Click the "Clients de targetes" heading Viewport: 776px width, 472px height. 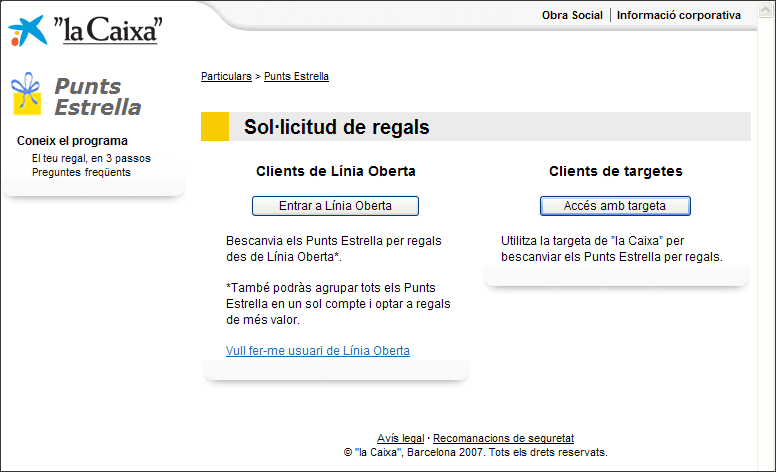point(616,171)
